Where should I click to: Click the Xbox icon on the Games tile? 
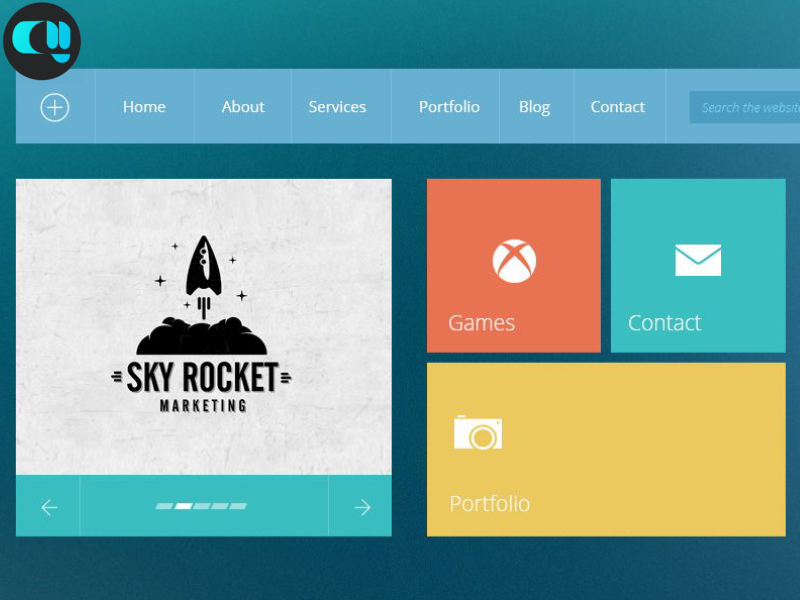(x=514, y=261)
